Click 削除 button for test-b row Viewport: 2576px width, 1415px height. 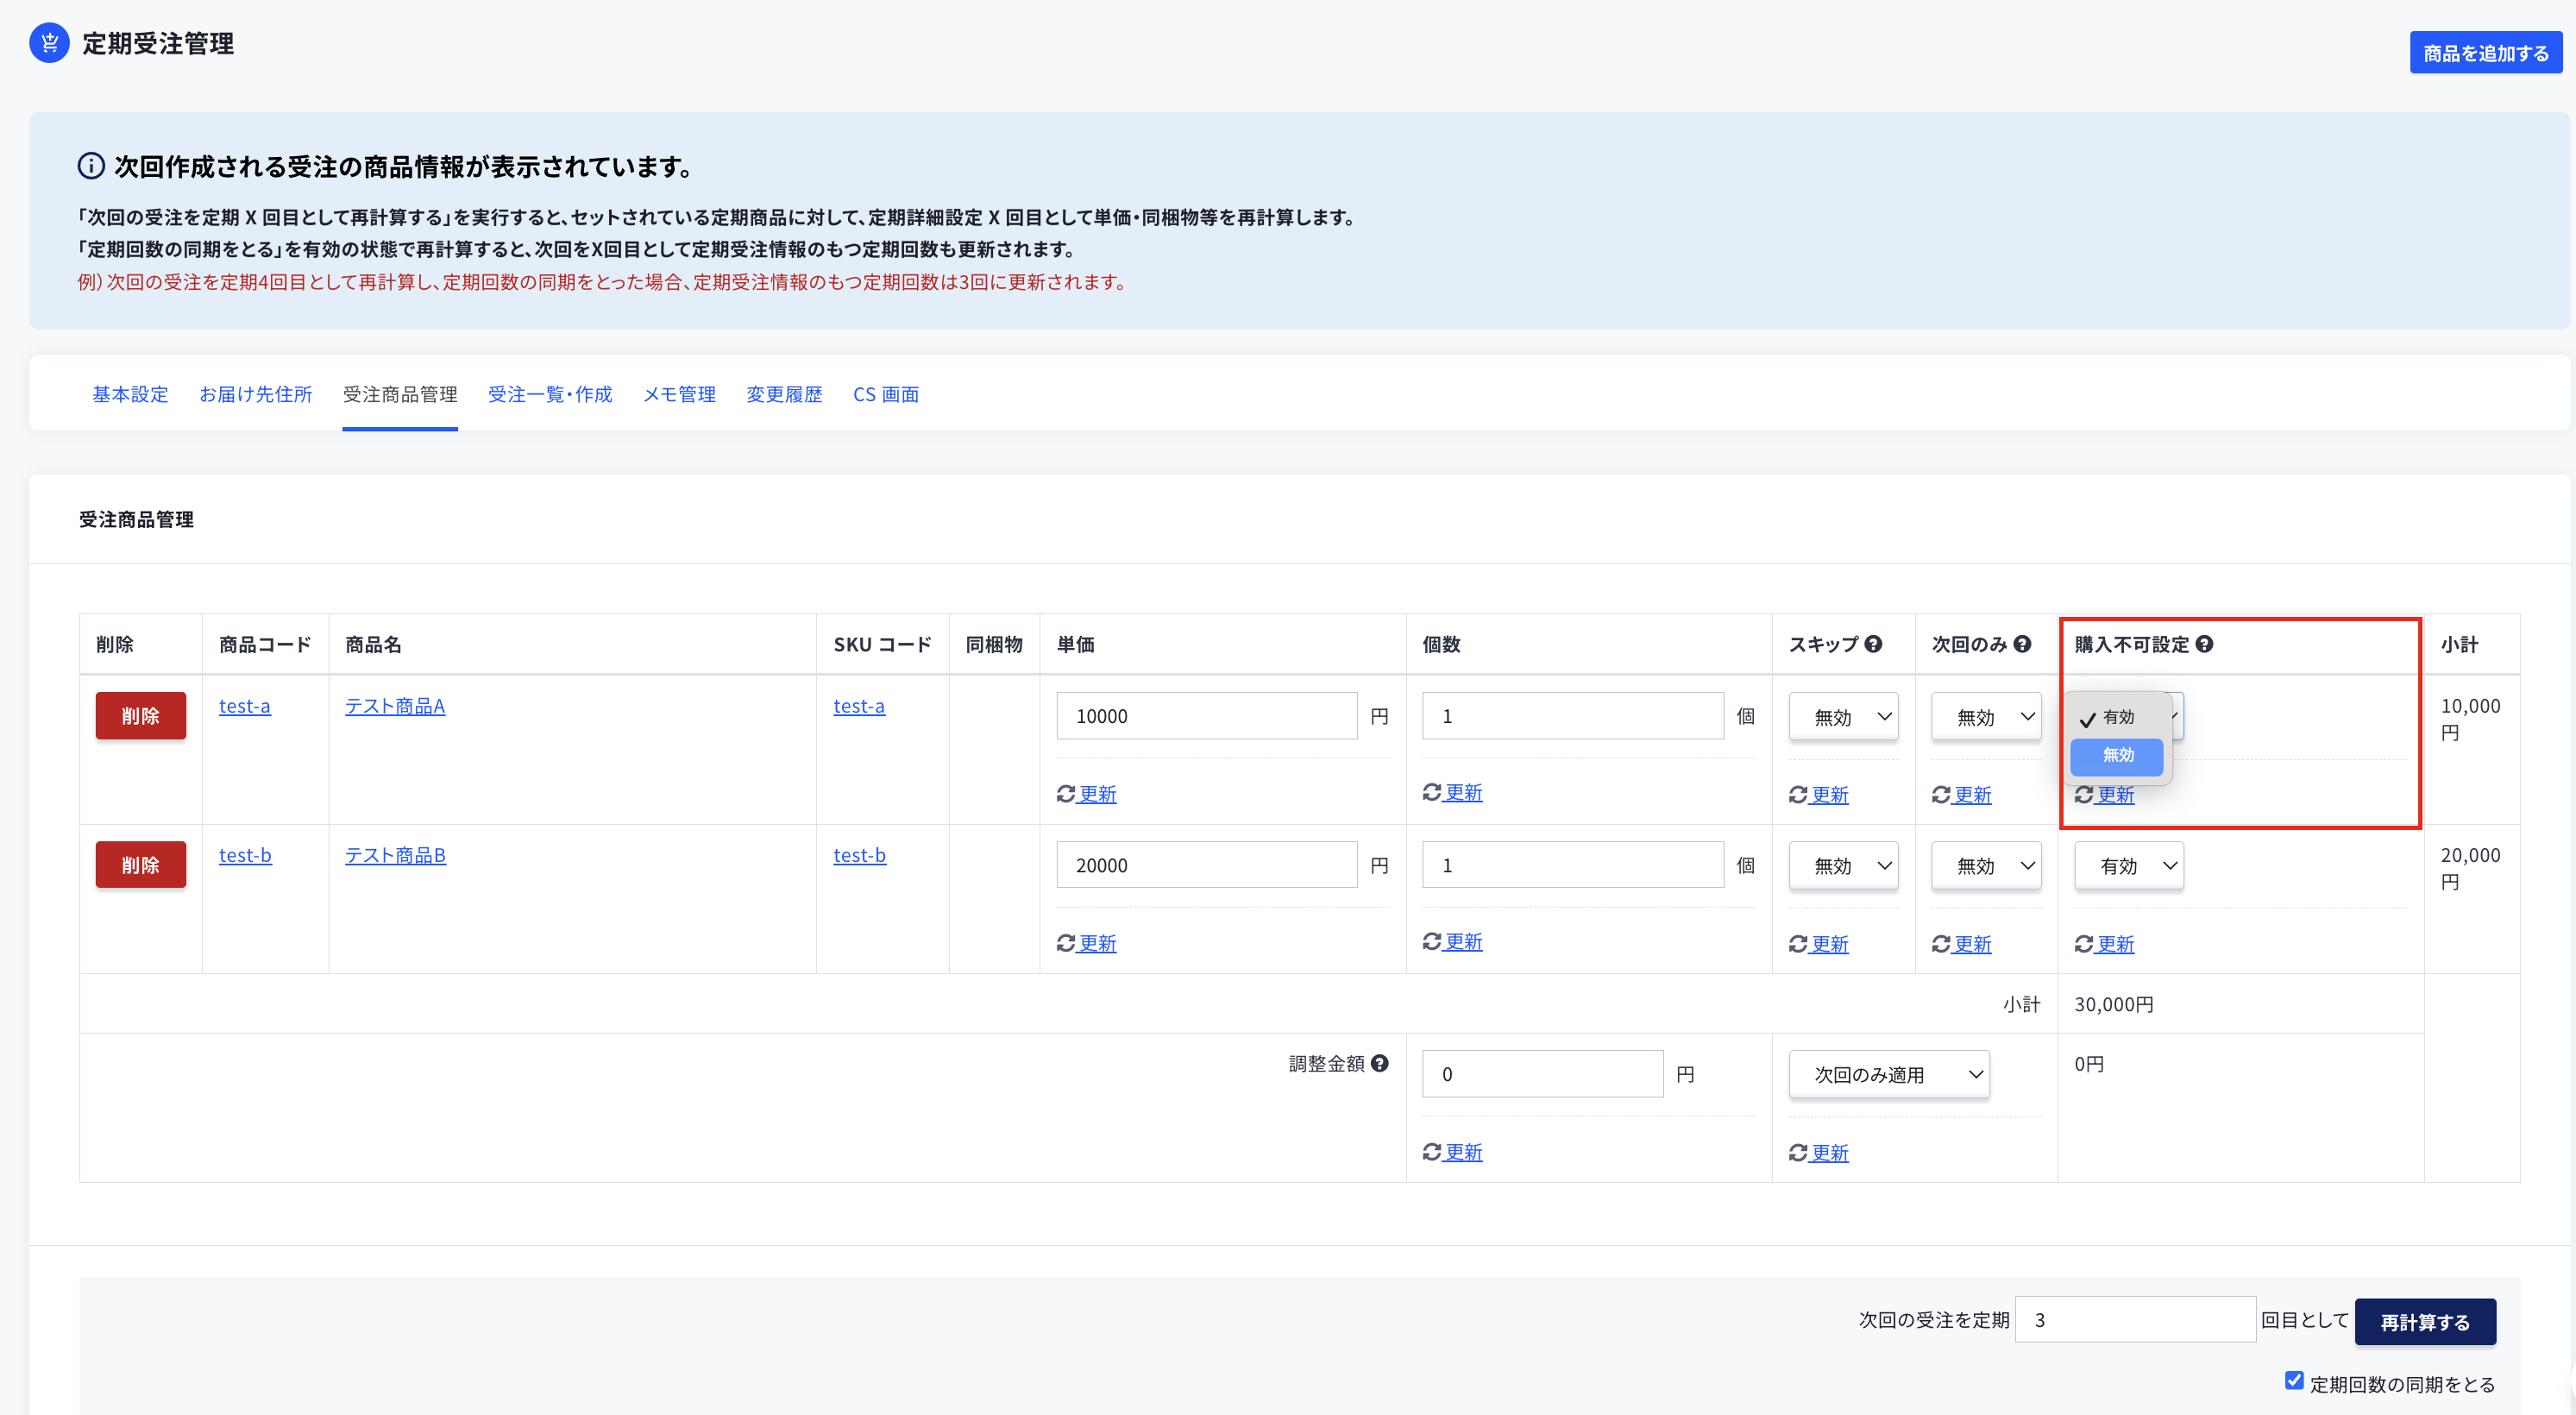point(141,865)
